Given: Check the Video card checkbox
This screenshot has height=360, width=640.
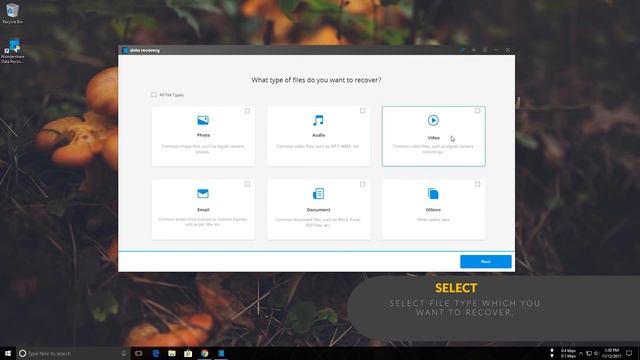Looking at the screenshot, I should tap(478, 111).
